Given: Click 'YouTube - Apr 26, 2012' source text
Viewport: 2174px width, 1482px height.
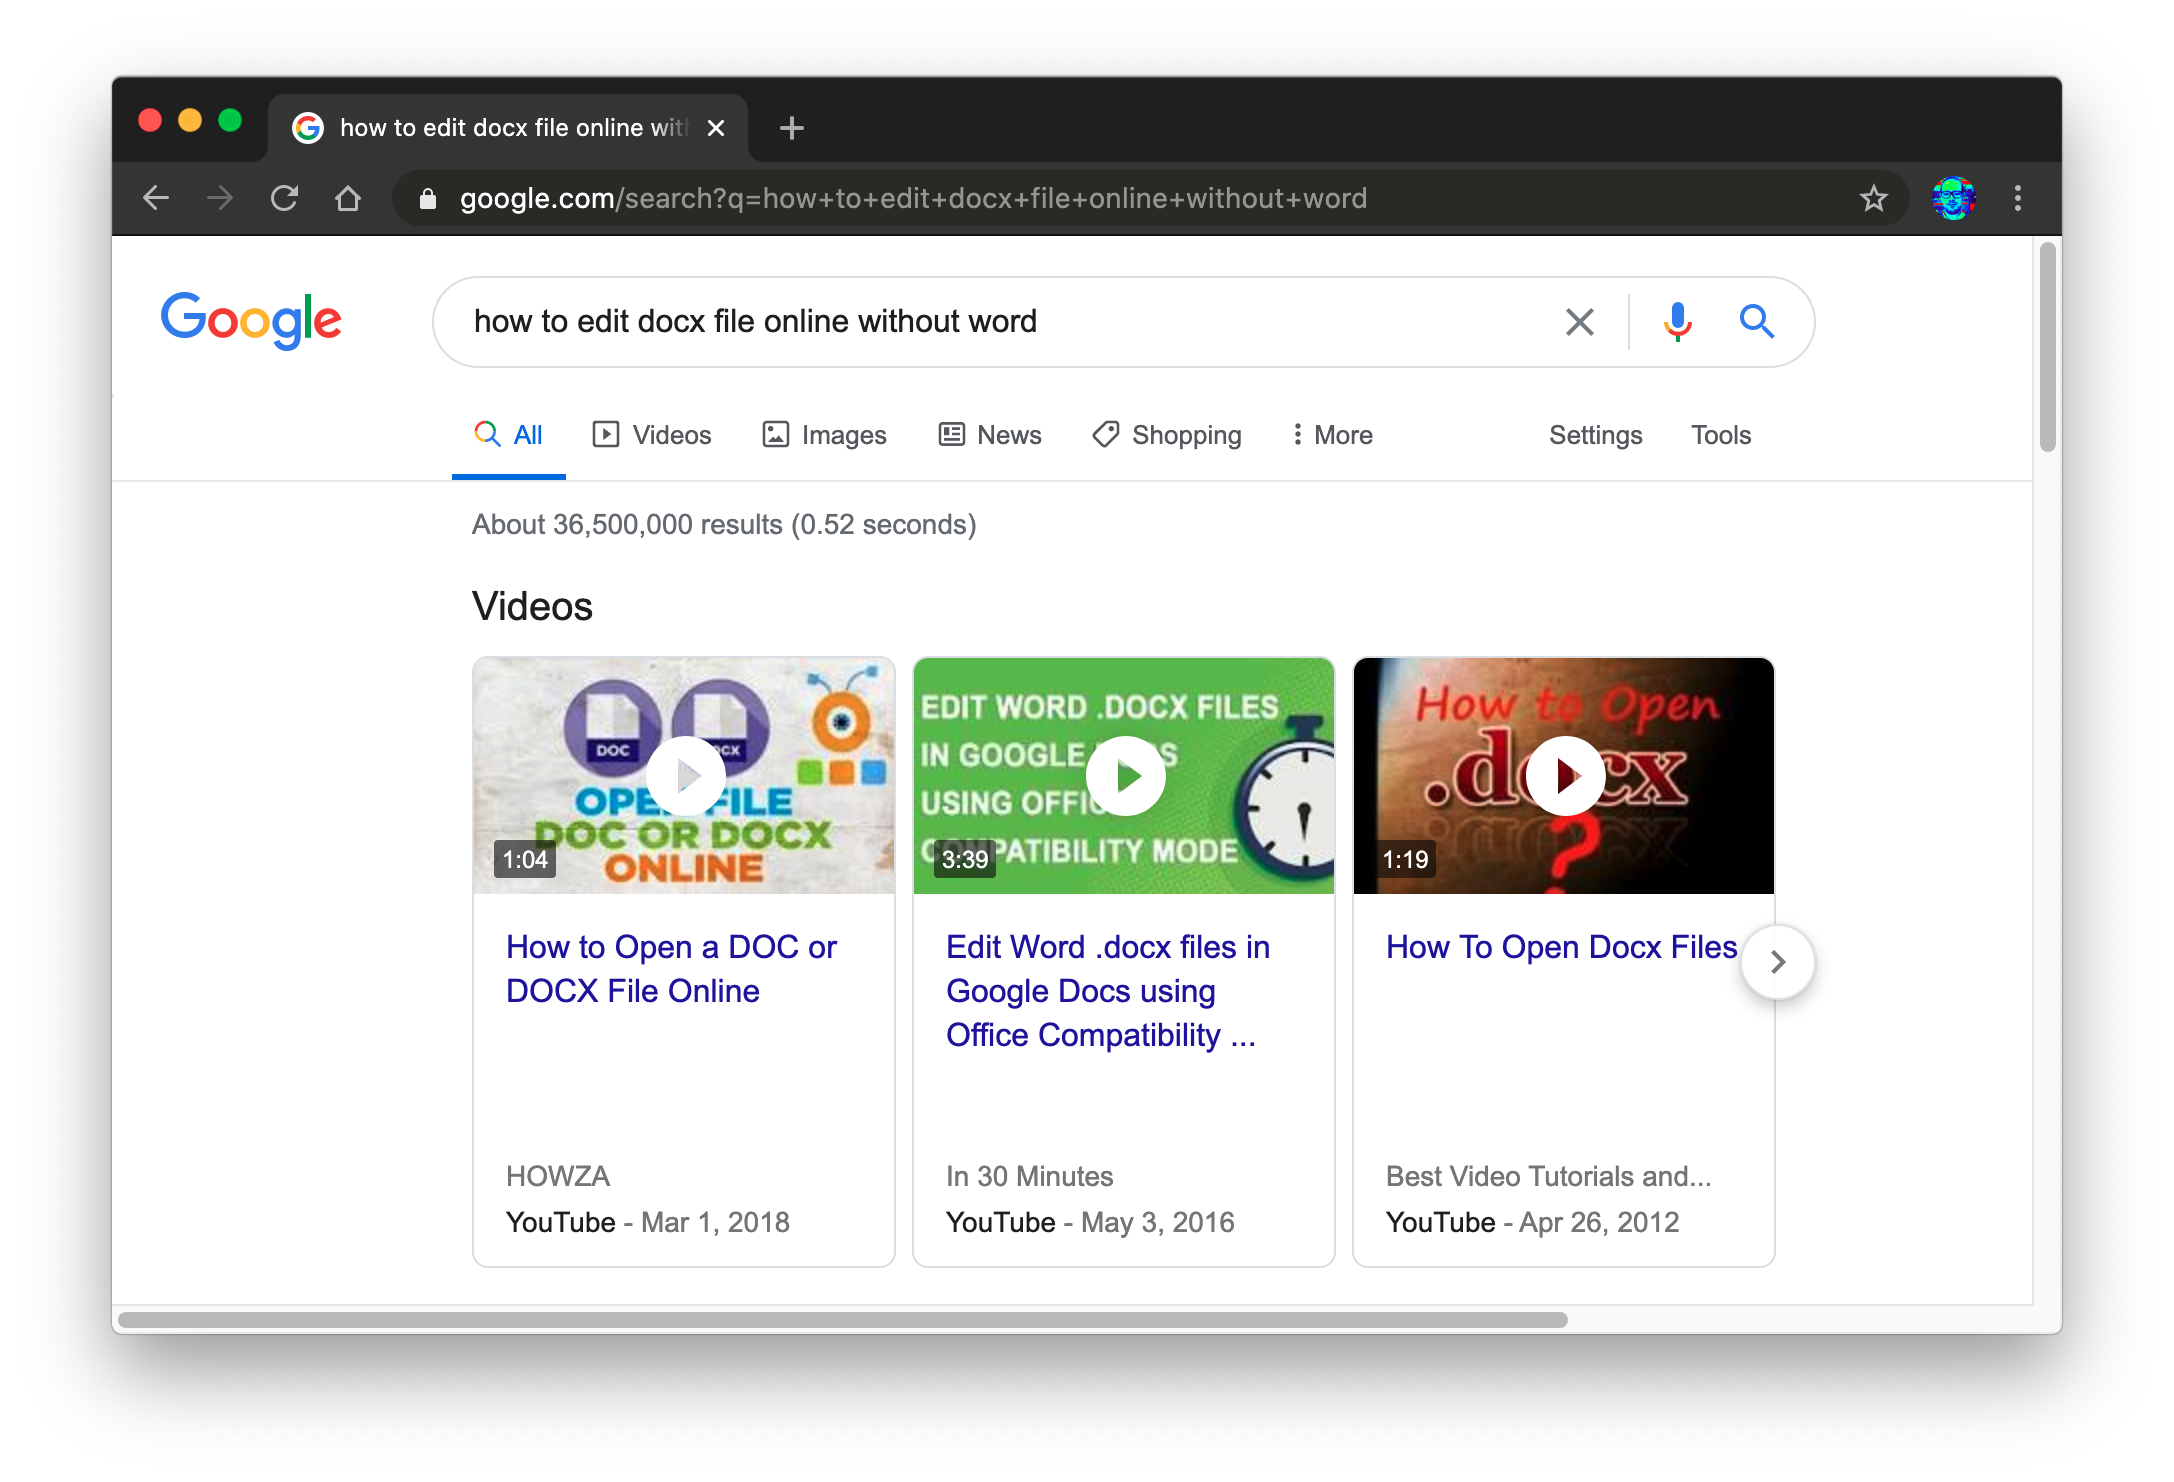Looking at the screenshot, I should click(x=1532, y=1222).
